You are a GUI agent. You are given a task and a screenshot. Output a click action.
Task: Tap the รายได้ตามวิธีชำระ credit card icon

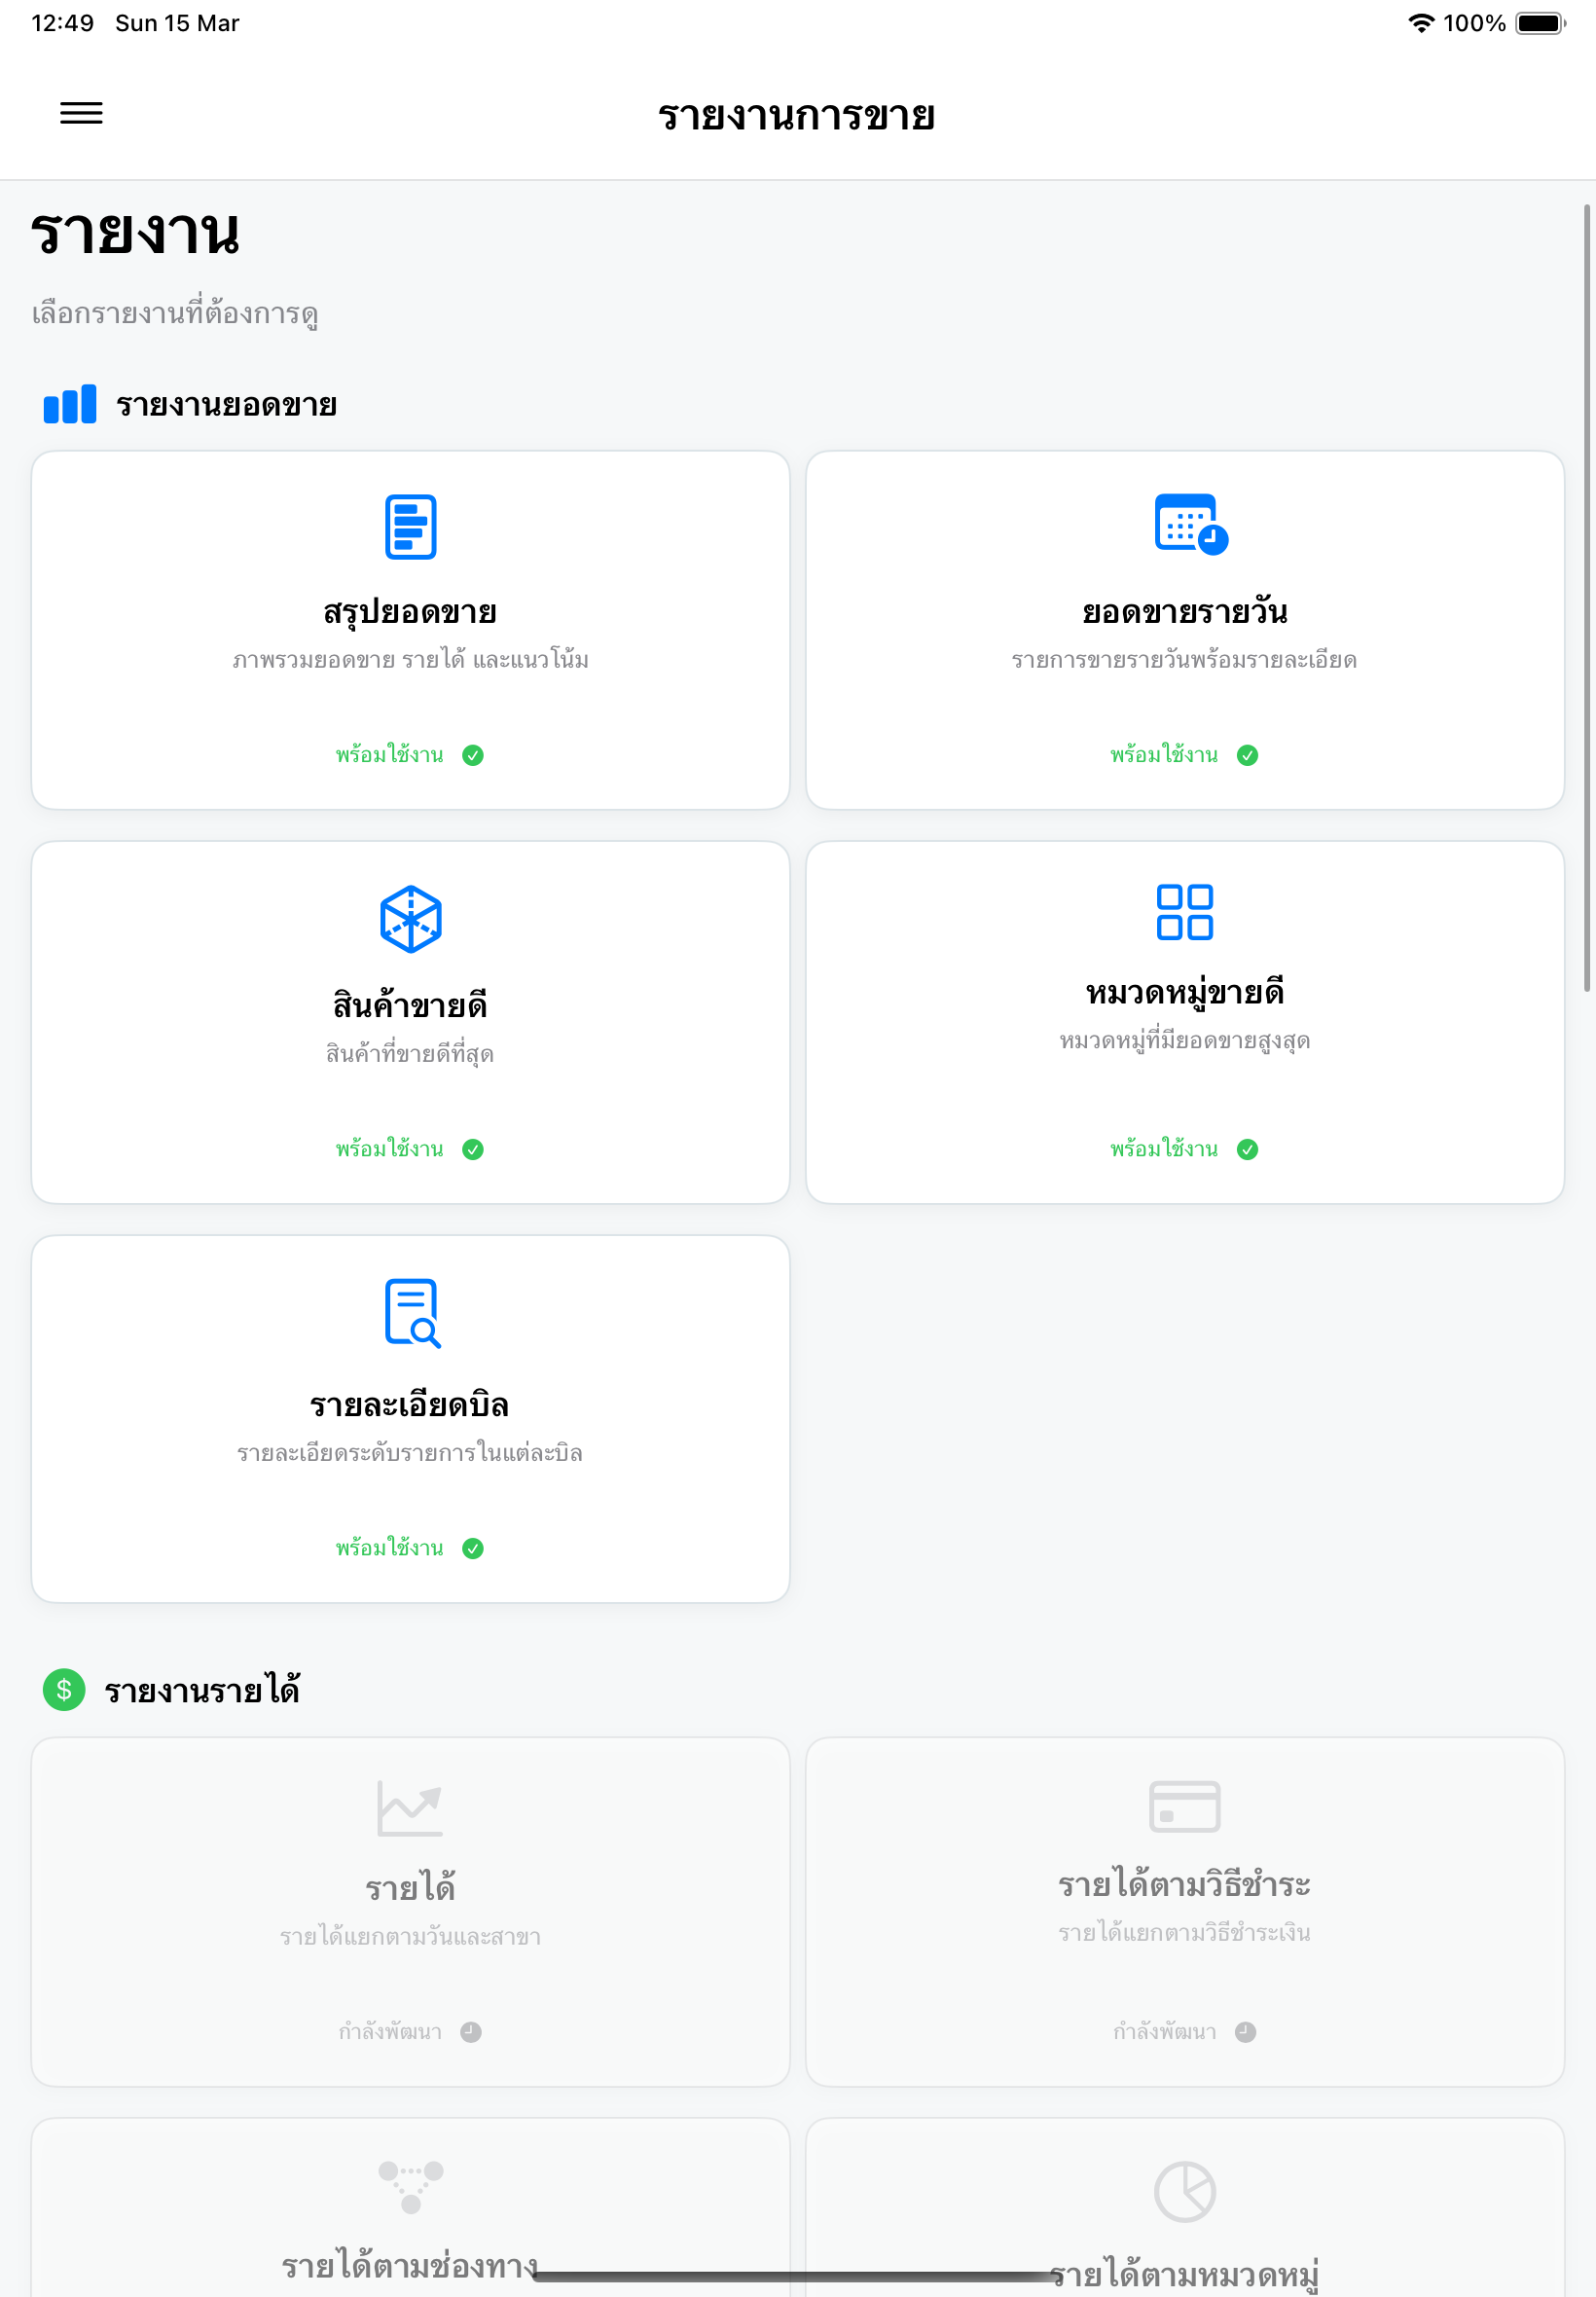click(1184, 1806)
